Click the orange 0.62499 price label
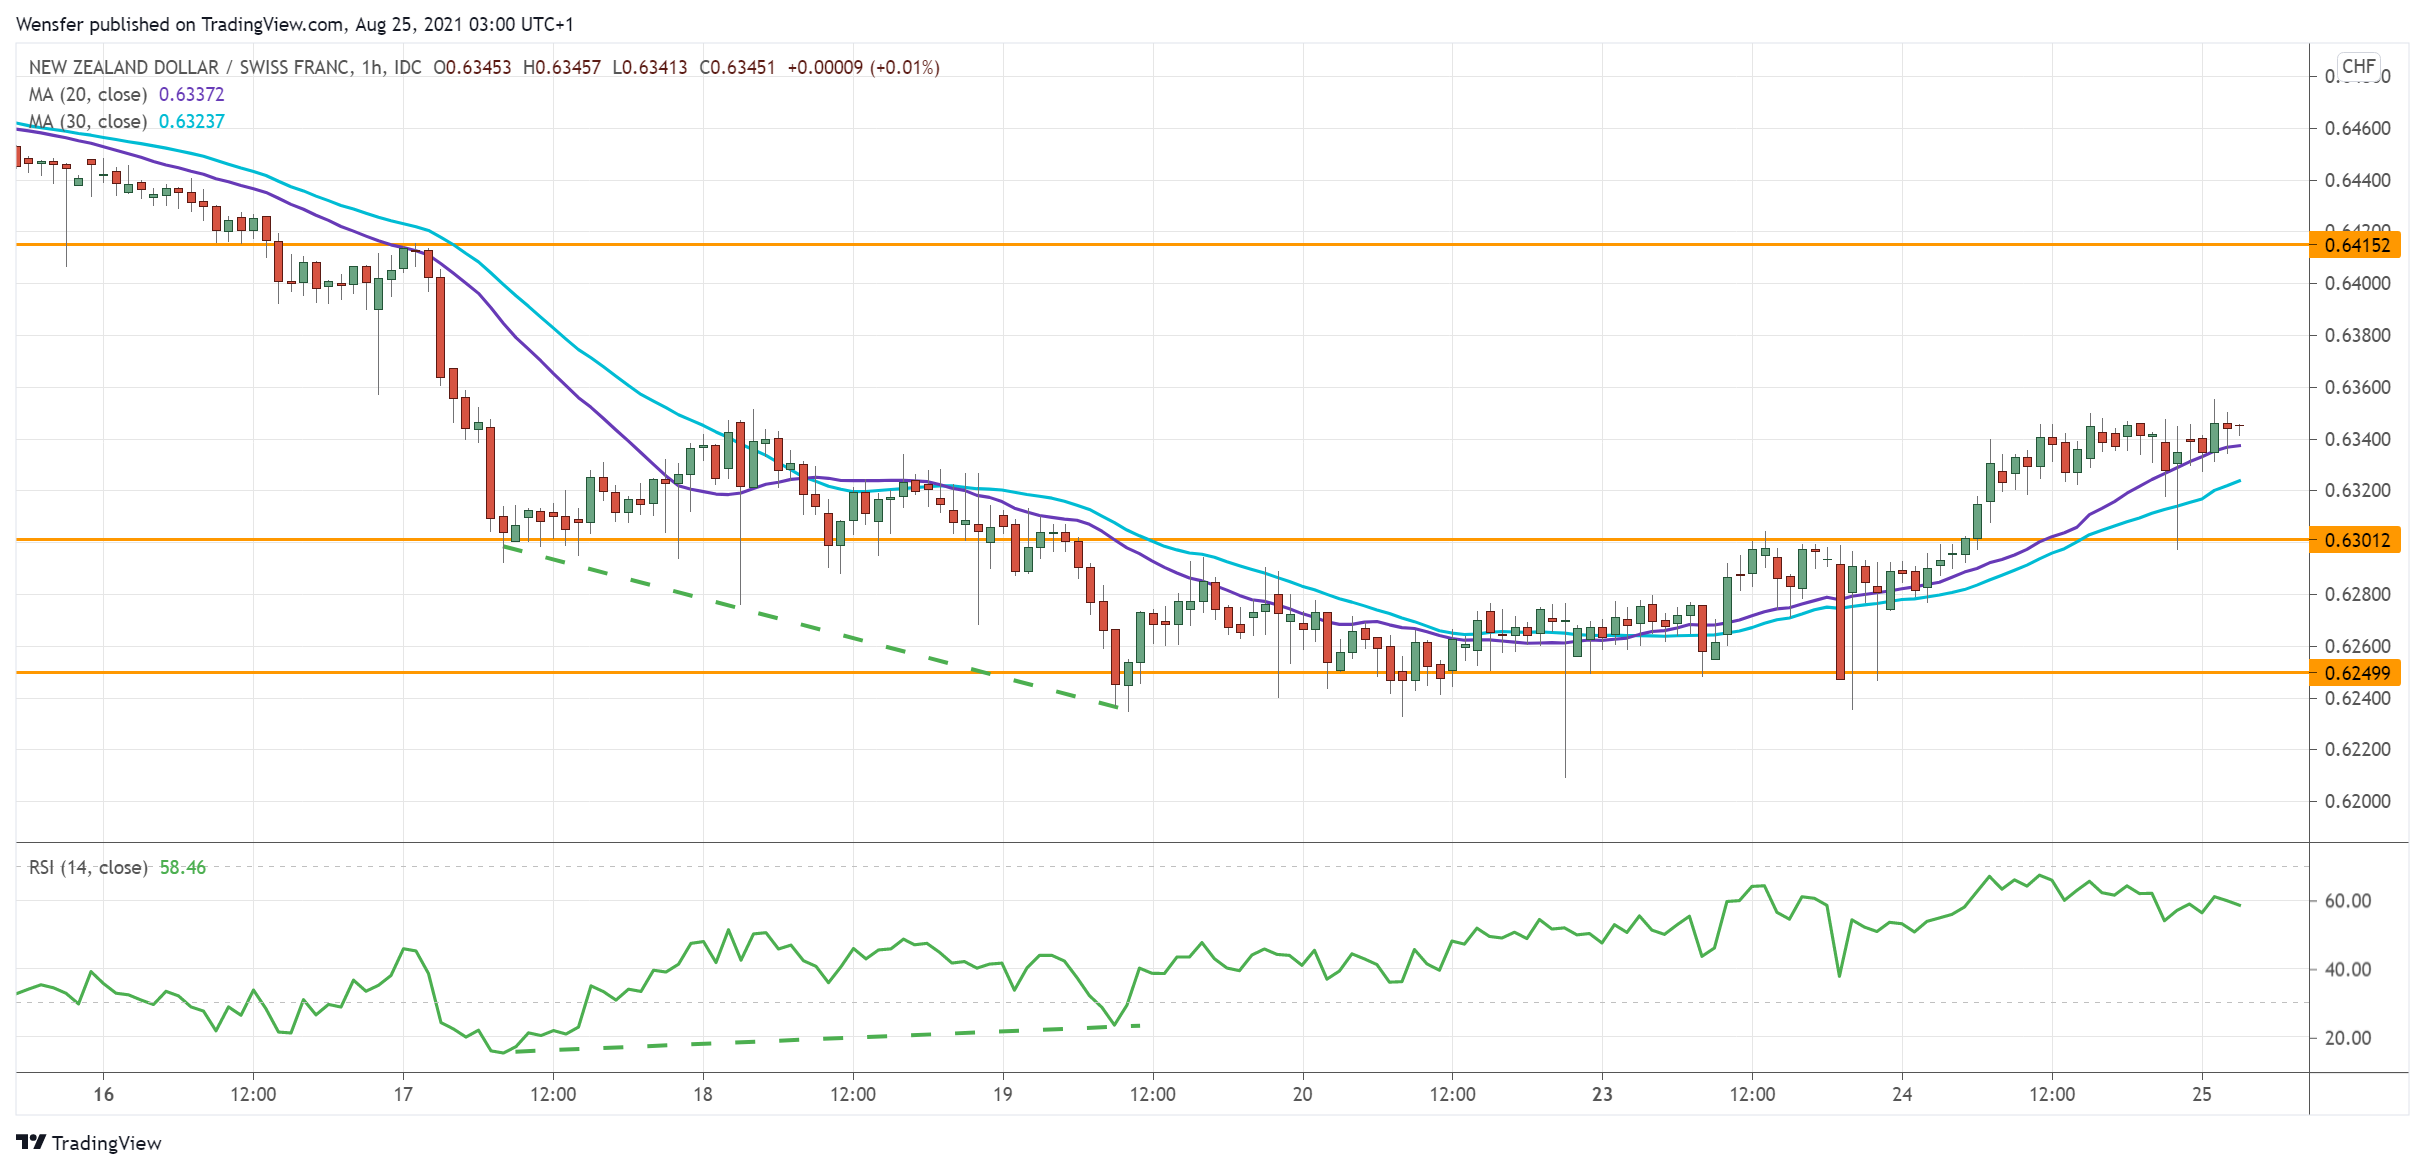Screen dimensions: 2425x1170 (x=2356, y=673)
